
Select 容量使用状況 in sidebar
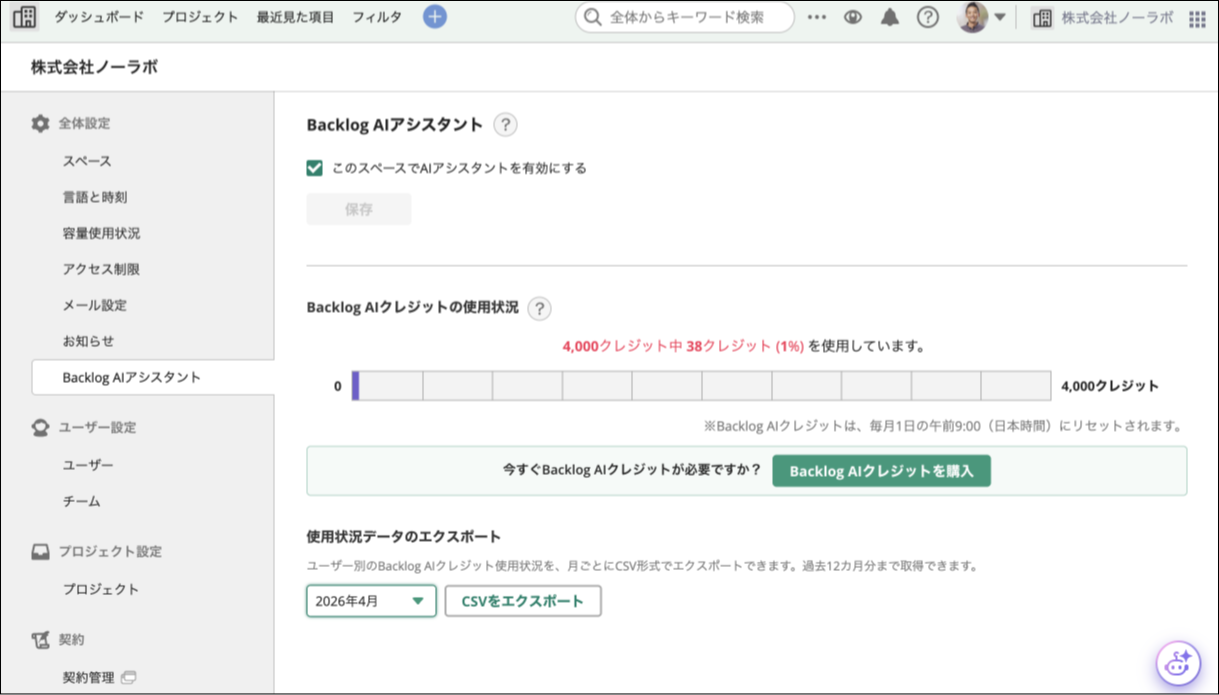(x=101, y=233)
